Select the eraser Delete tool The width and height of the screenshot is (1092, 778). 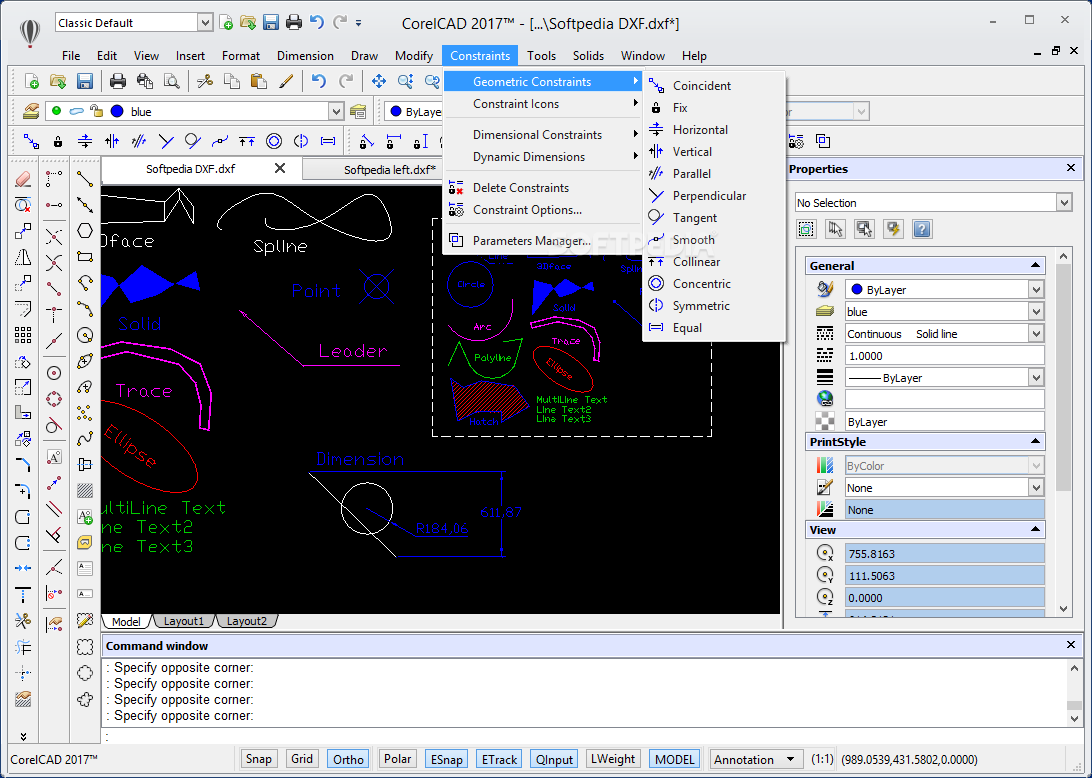pyautogui.click(x=23, y=179)
